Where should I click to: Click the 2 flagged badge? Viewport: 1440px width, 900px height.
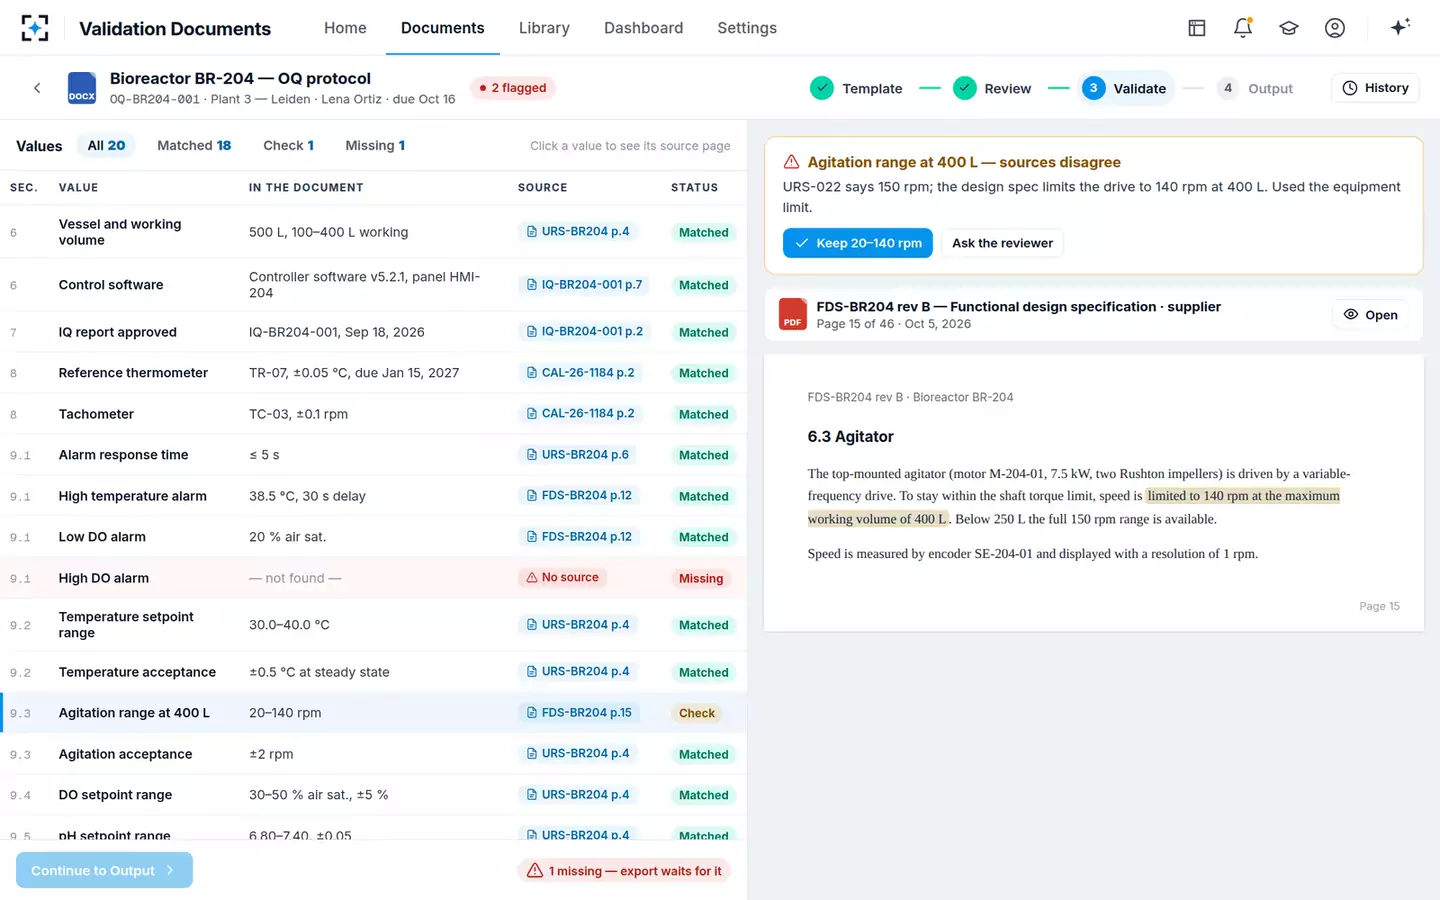[x=513, y=88]
